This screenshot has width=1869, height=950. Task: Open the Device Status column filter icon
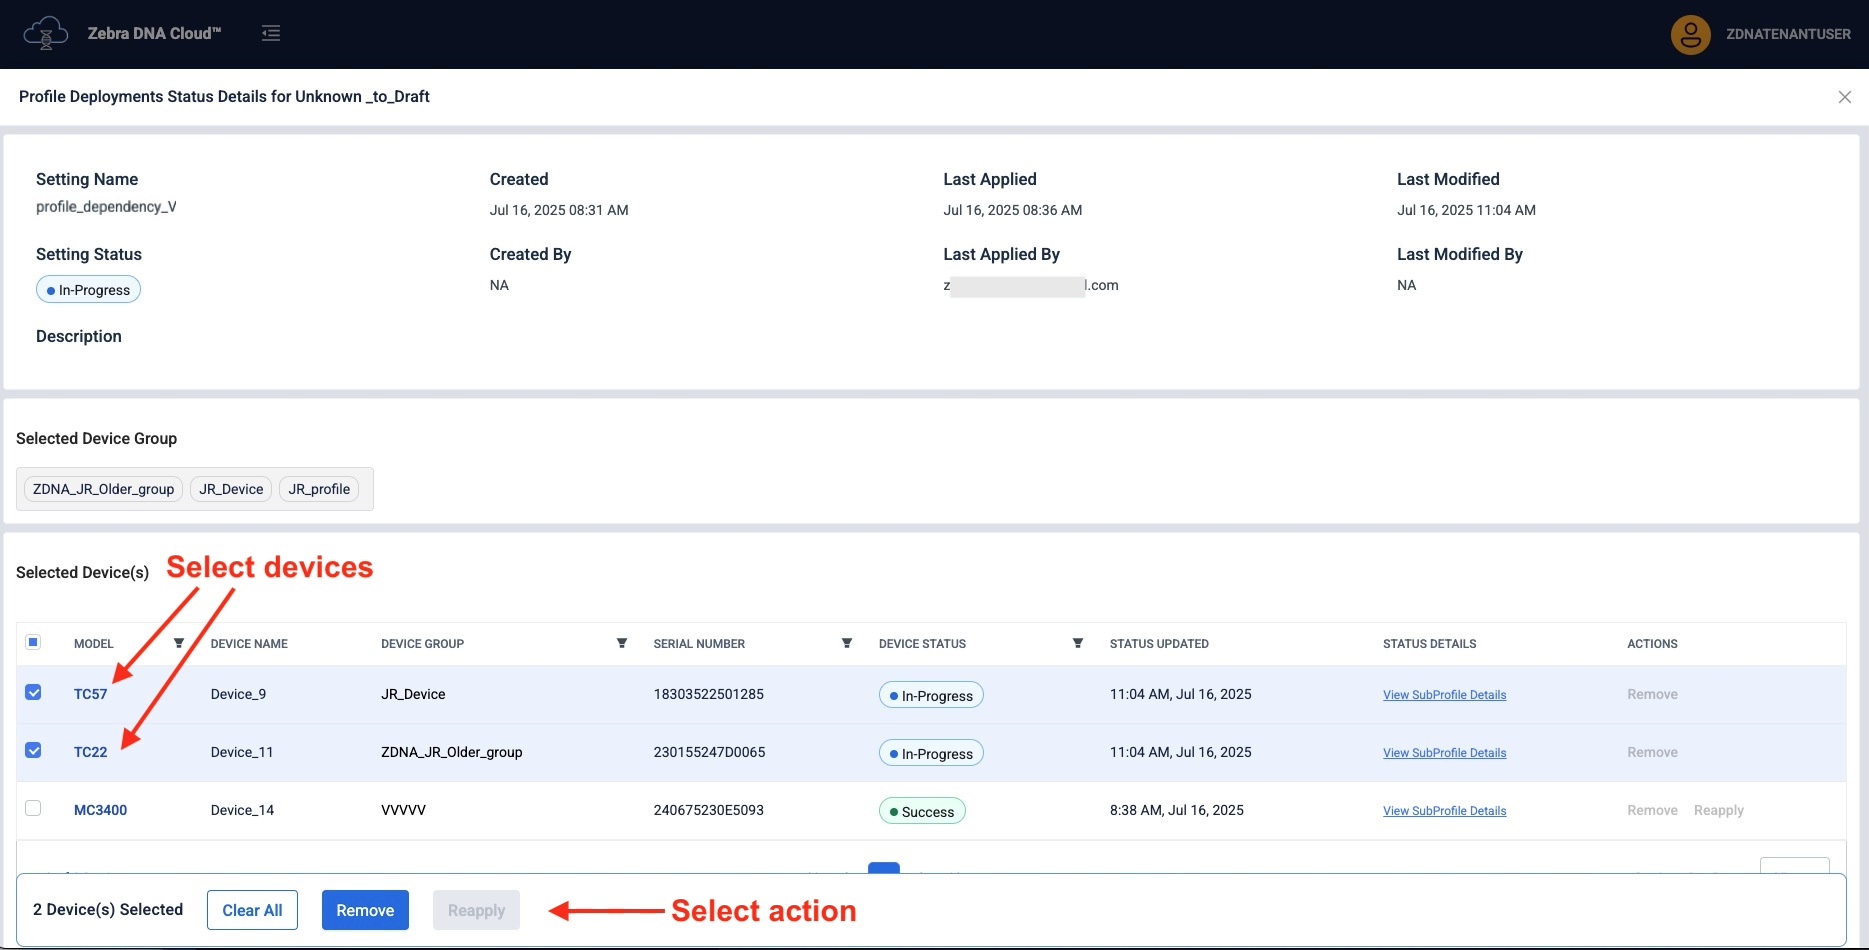tap(1077, 643)
